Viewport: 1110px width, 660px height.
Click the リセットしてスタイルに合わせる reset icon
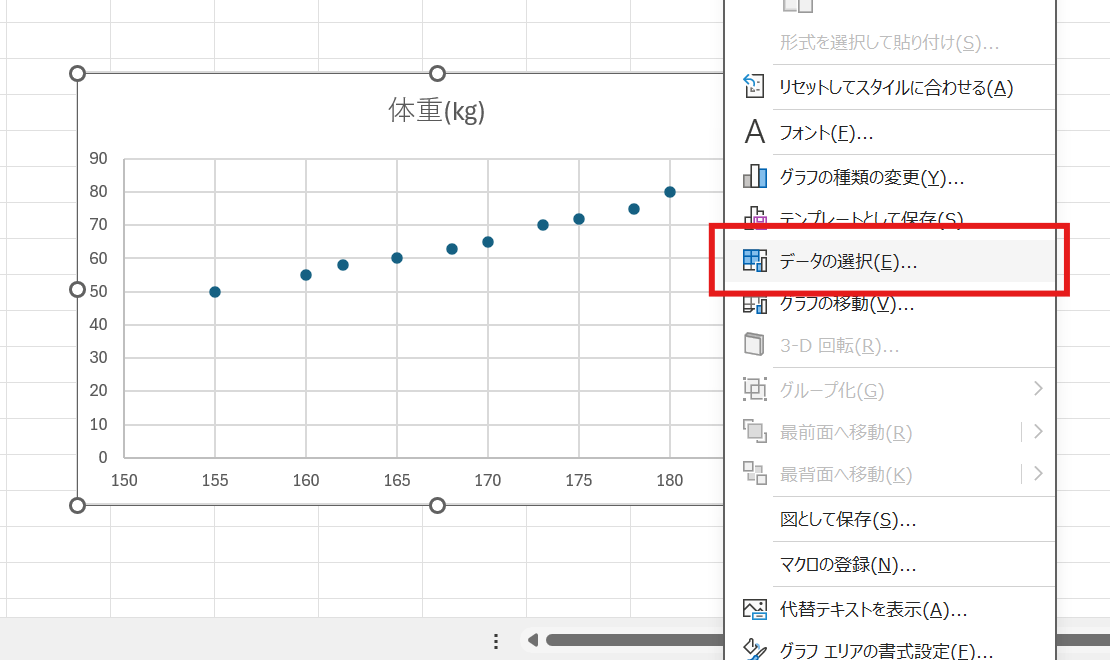[755, 89]
